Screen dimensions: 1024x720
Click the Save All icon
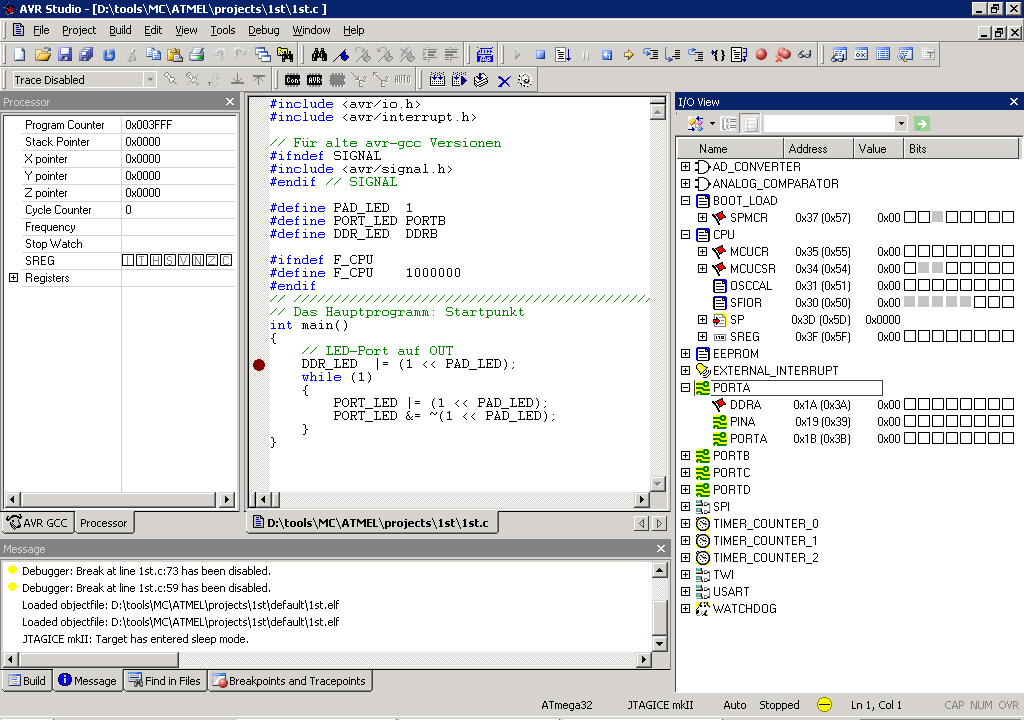tap(86, 55)
